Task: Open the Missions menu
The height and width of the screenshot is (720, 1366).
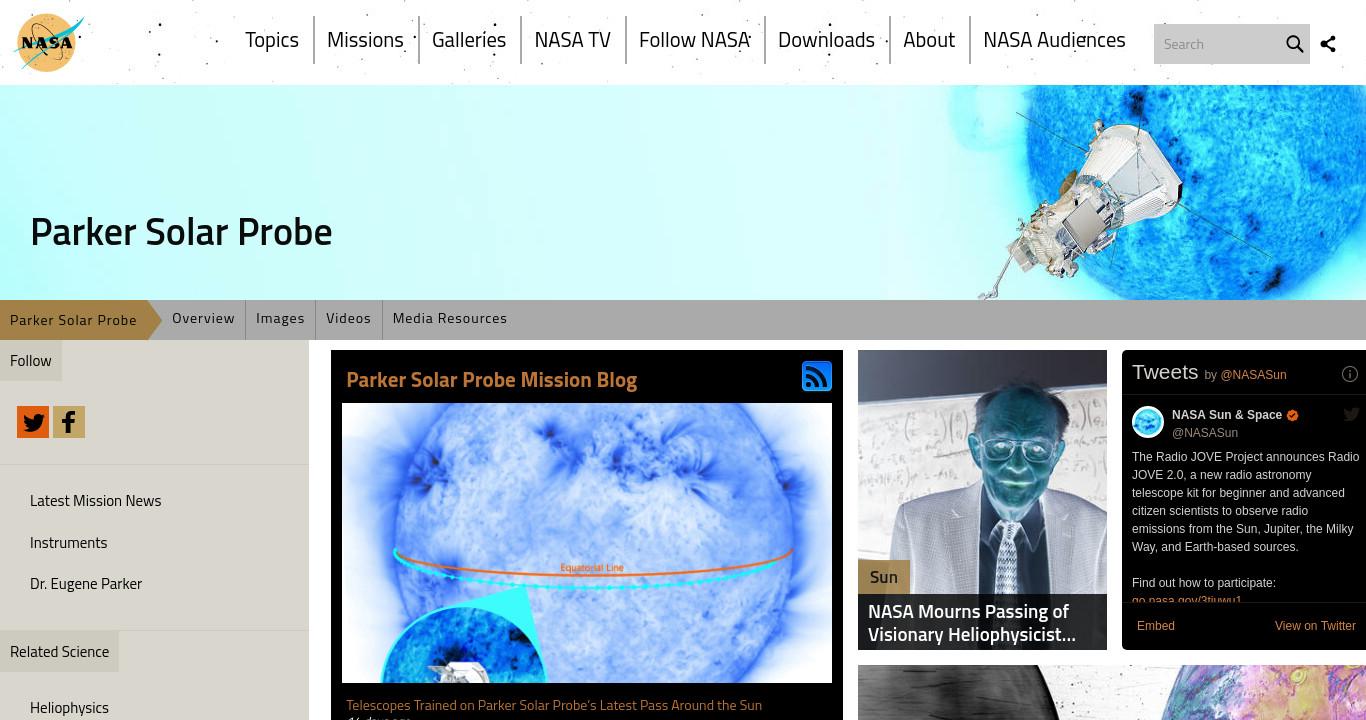Action: click(365, 40)
